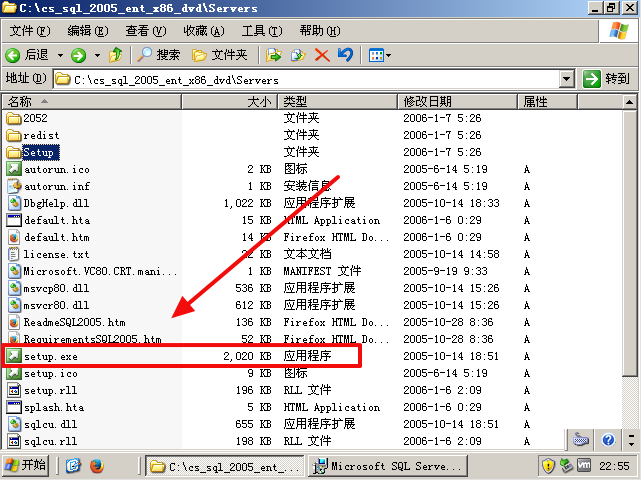Screen dimensions: 641x480
Task: Click the C:\cs_sql_2005_ent taskbar button
Action: click(225, 466)
